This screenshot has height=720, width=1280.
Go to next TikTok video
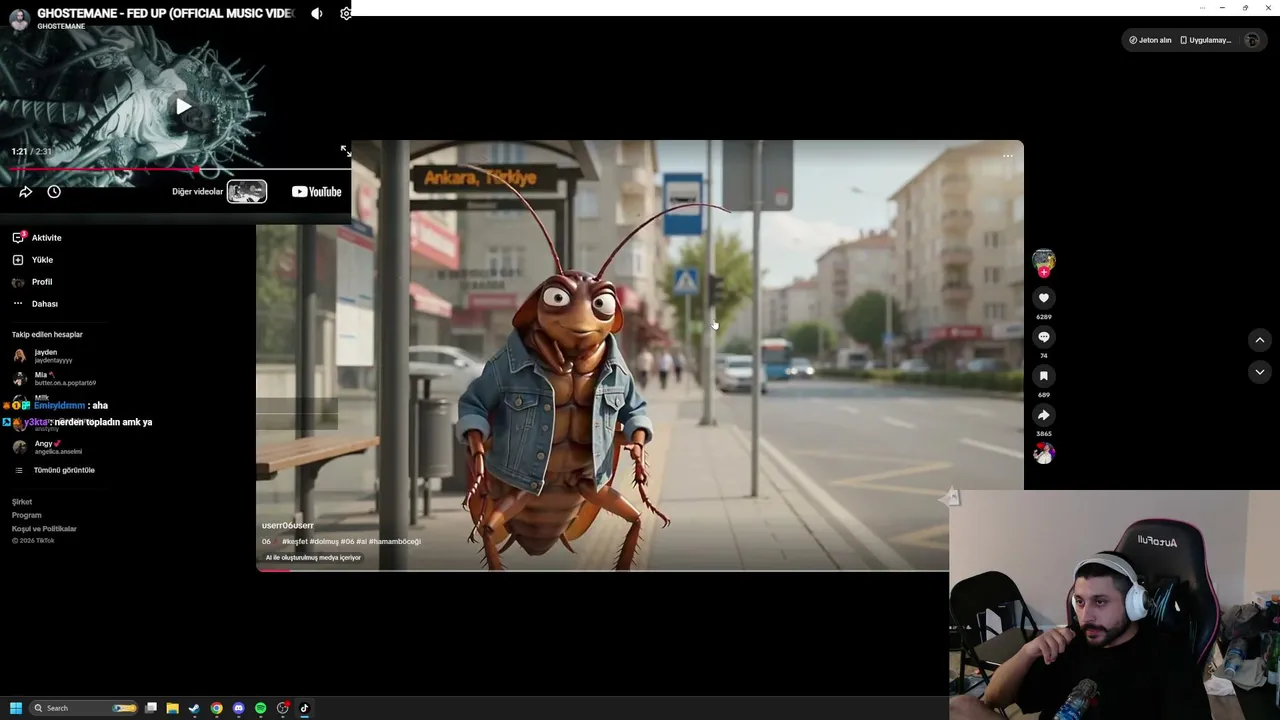point(1259,372)
